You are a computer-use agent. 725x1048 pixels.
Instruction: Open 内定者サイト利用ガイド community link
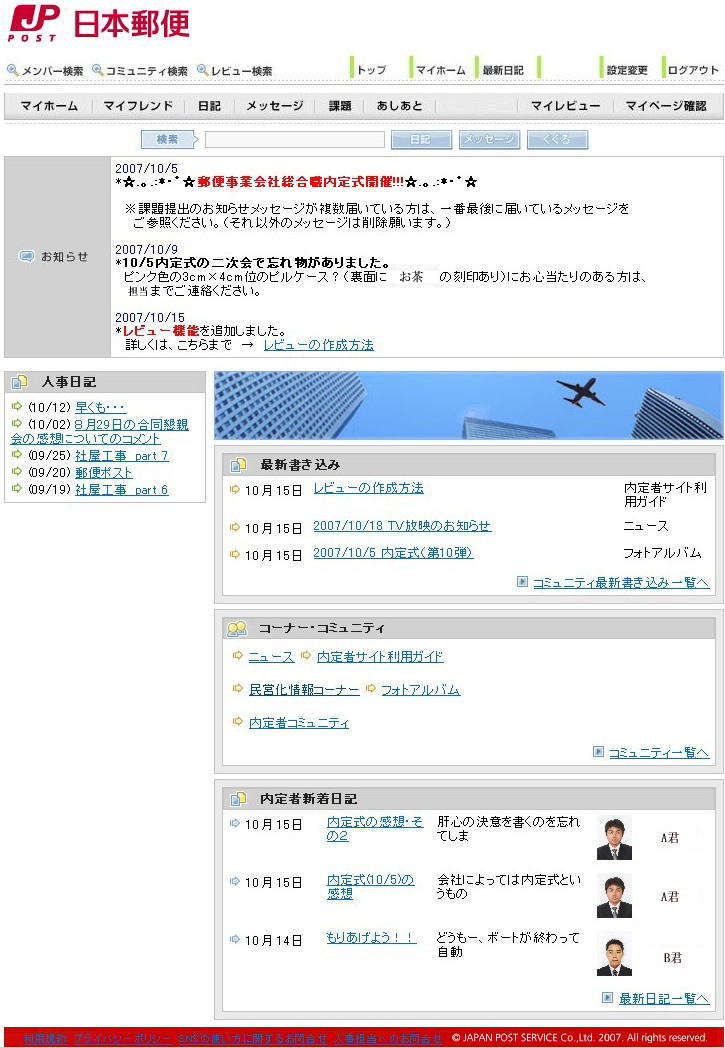380,657
